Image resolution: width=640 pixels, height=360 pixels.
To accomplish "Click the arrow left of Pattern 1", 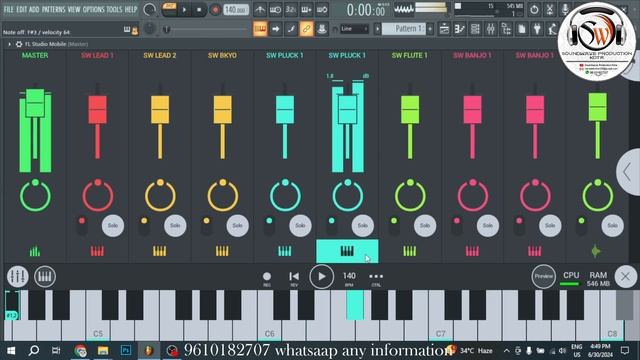I will tap(378, 29).
